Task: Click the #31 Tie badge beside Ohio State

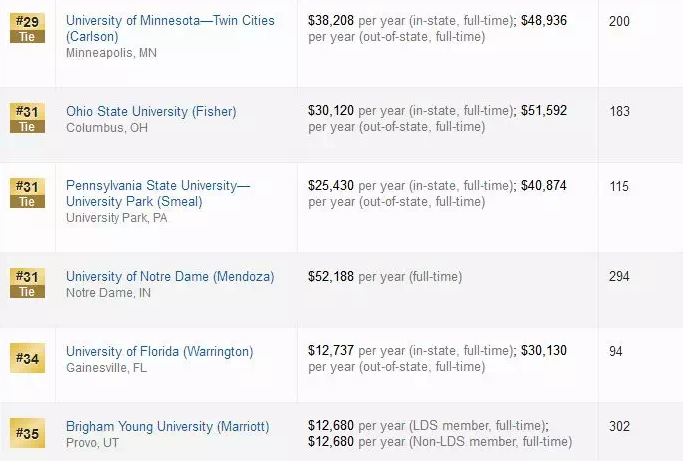Action: coord(27,119)
